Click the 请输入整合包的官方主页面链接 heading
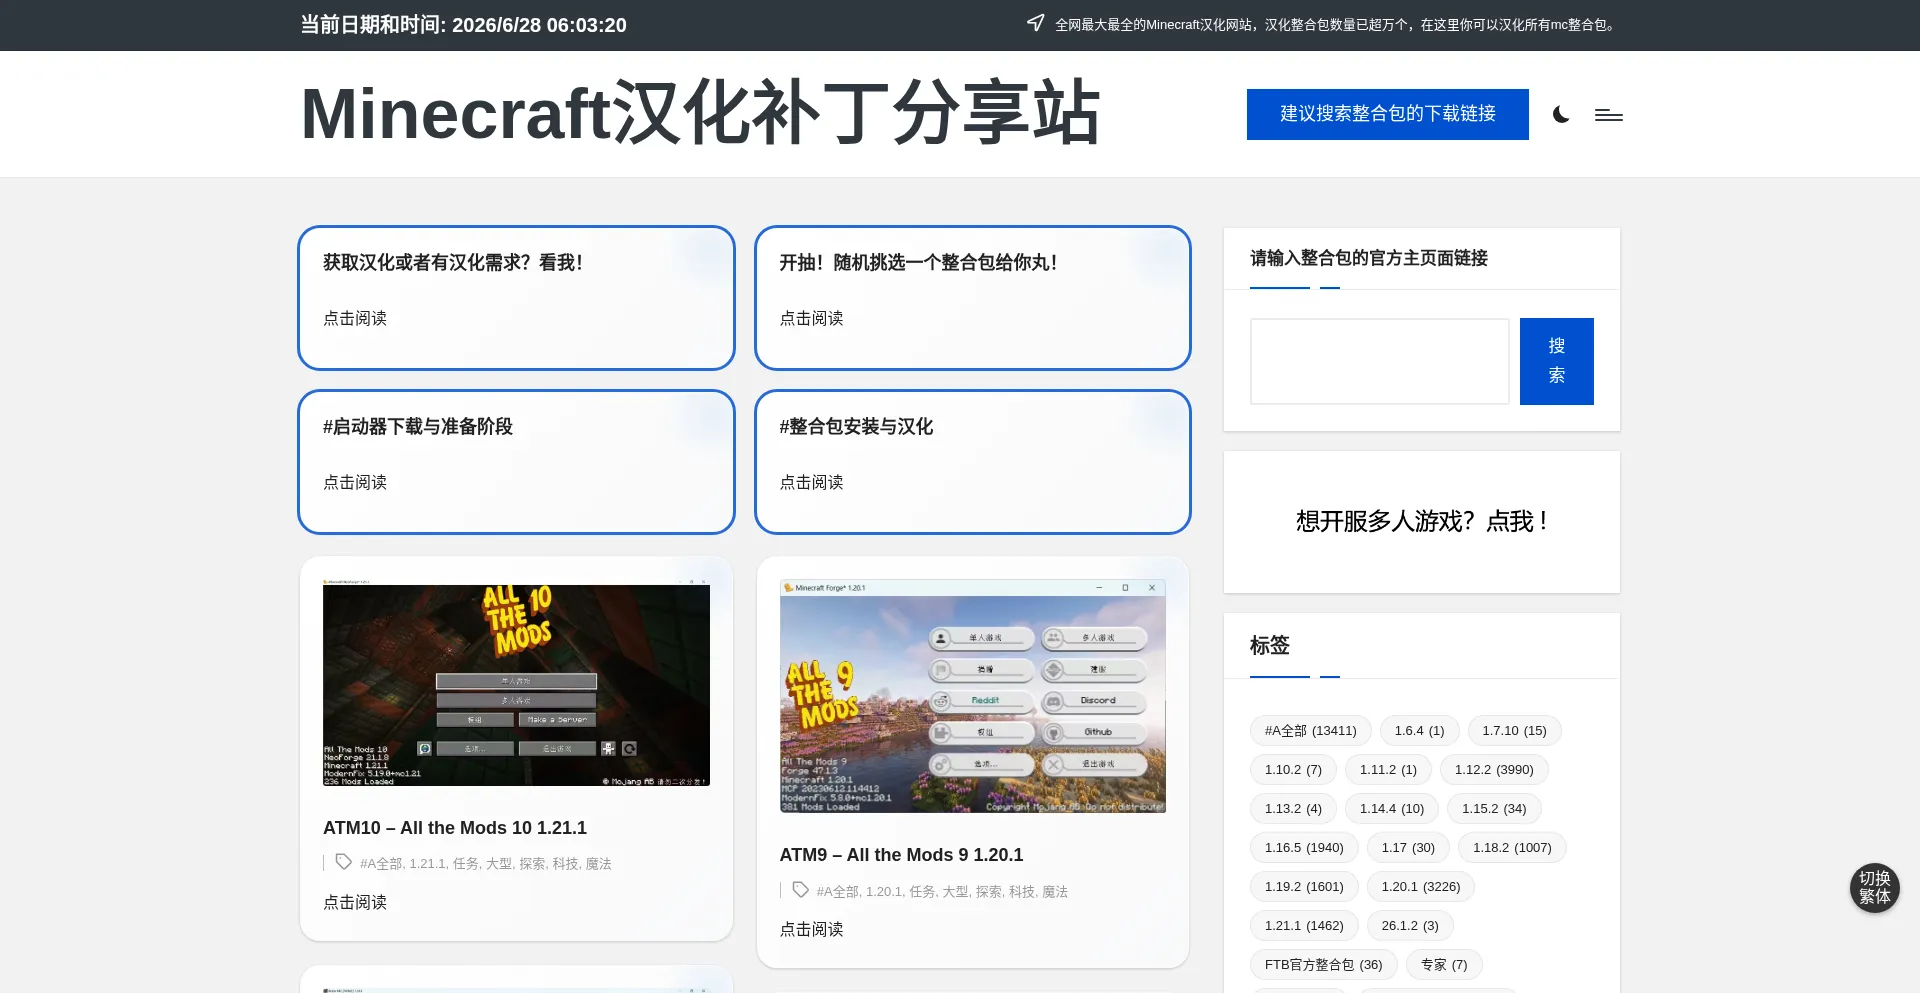Image resolution: width=1920 pixels, height=993 pixels. point(1369,258)
